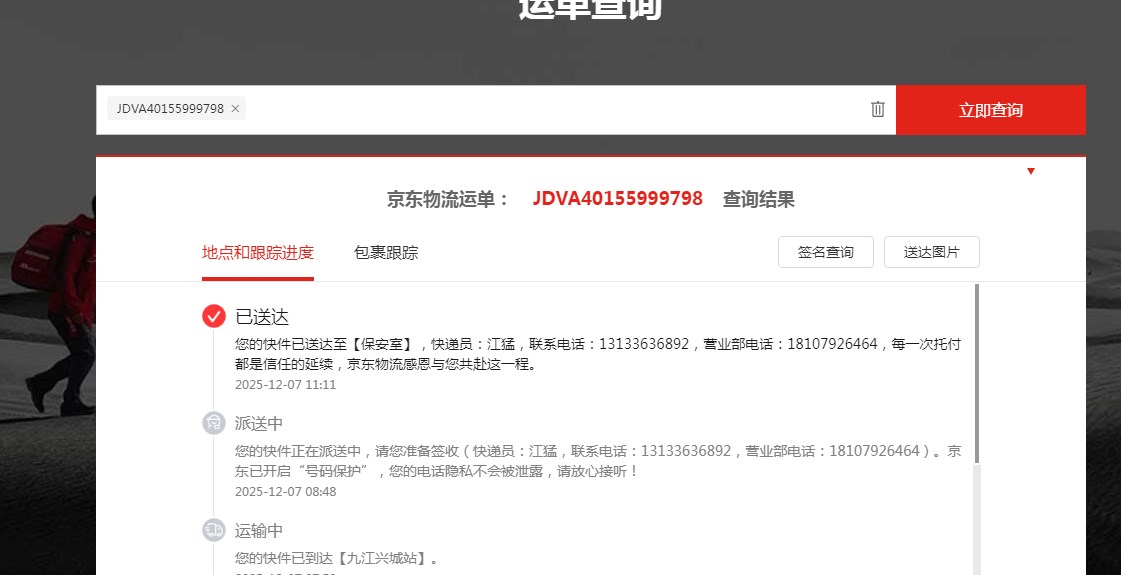Remove the JDVA40155999798 tag with its ×
The image size is (1121, 575).
coord(235,109)
